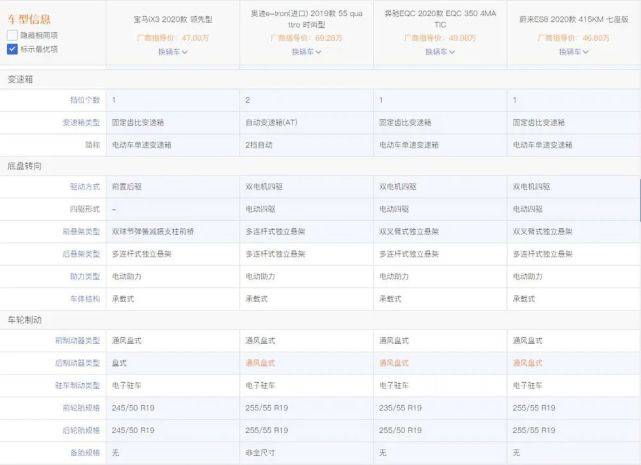Click the 驱动方式 row label
Viewport: 641px width, 465px height.
85,186
